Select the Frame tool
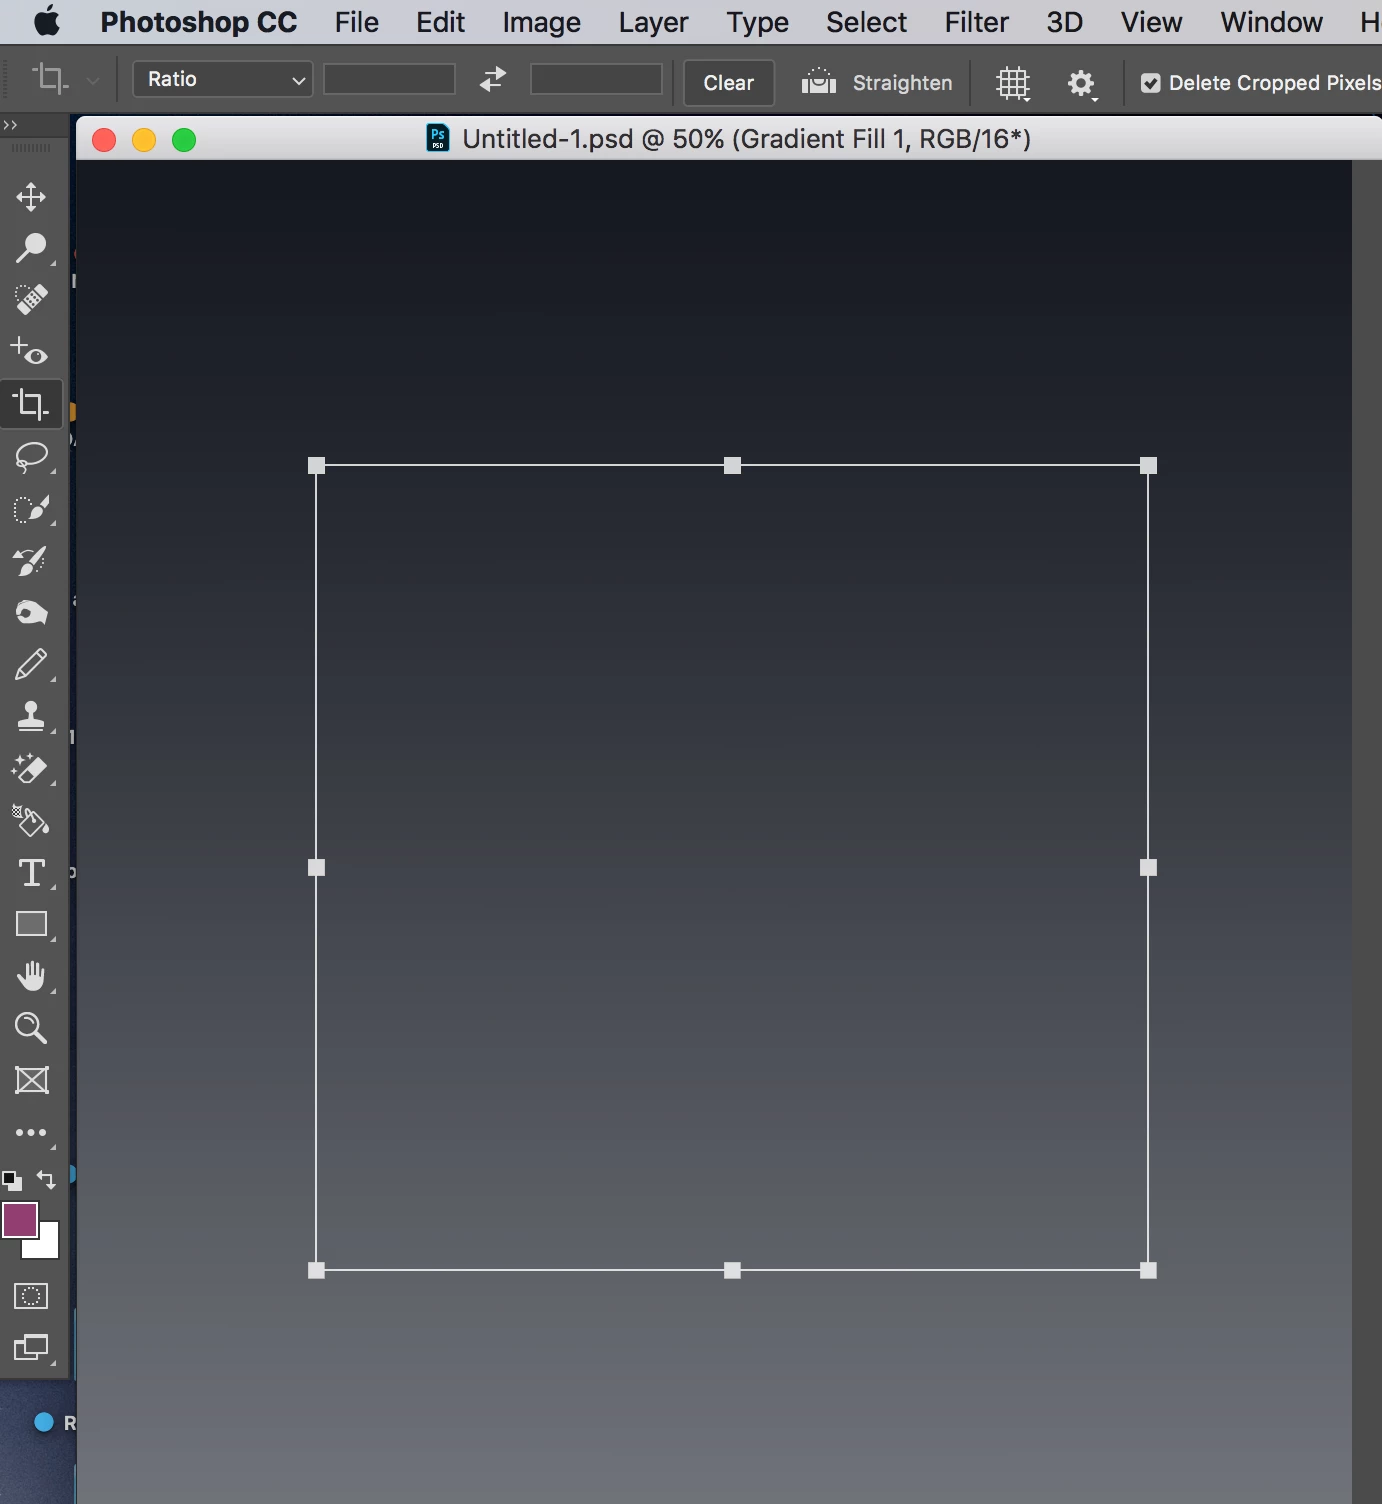The width and height of the screenshot is (1382, 1504). 31,1080
